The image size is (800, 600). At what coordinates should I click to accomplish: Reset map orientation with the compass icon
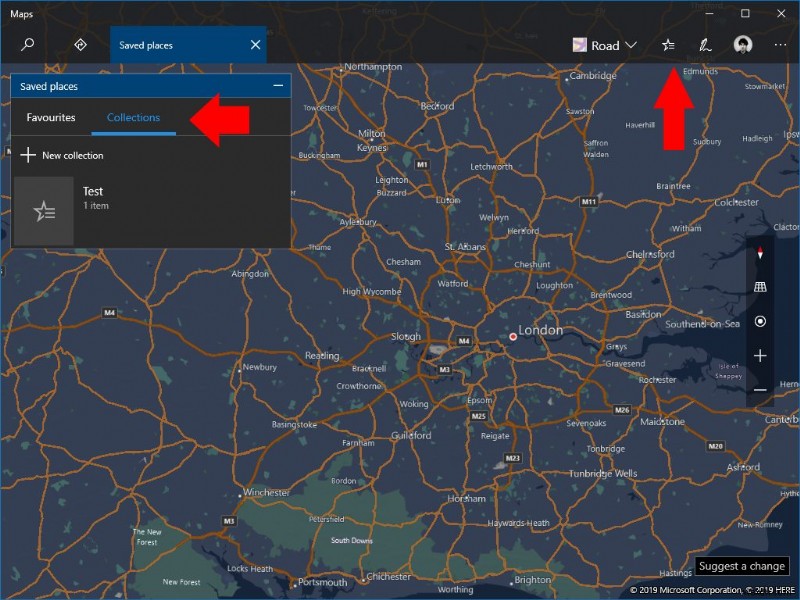coord(760,253)
